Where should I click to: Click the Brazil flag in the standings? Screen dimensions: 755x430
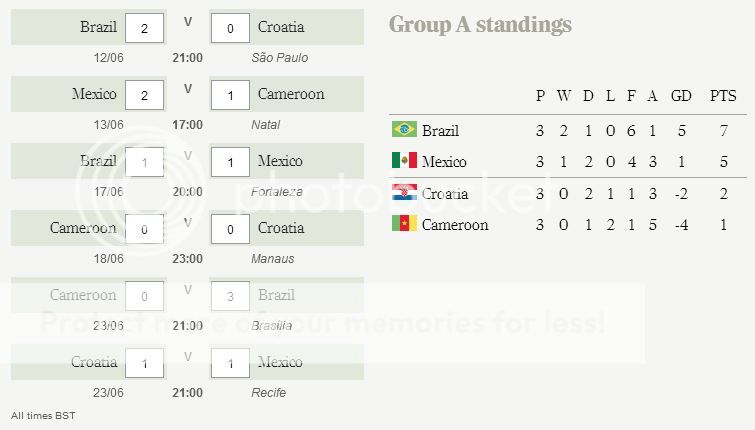[404, 130]
